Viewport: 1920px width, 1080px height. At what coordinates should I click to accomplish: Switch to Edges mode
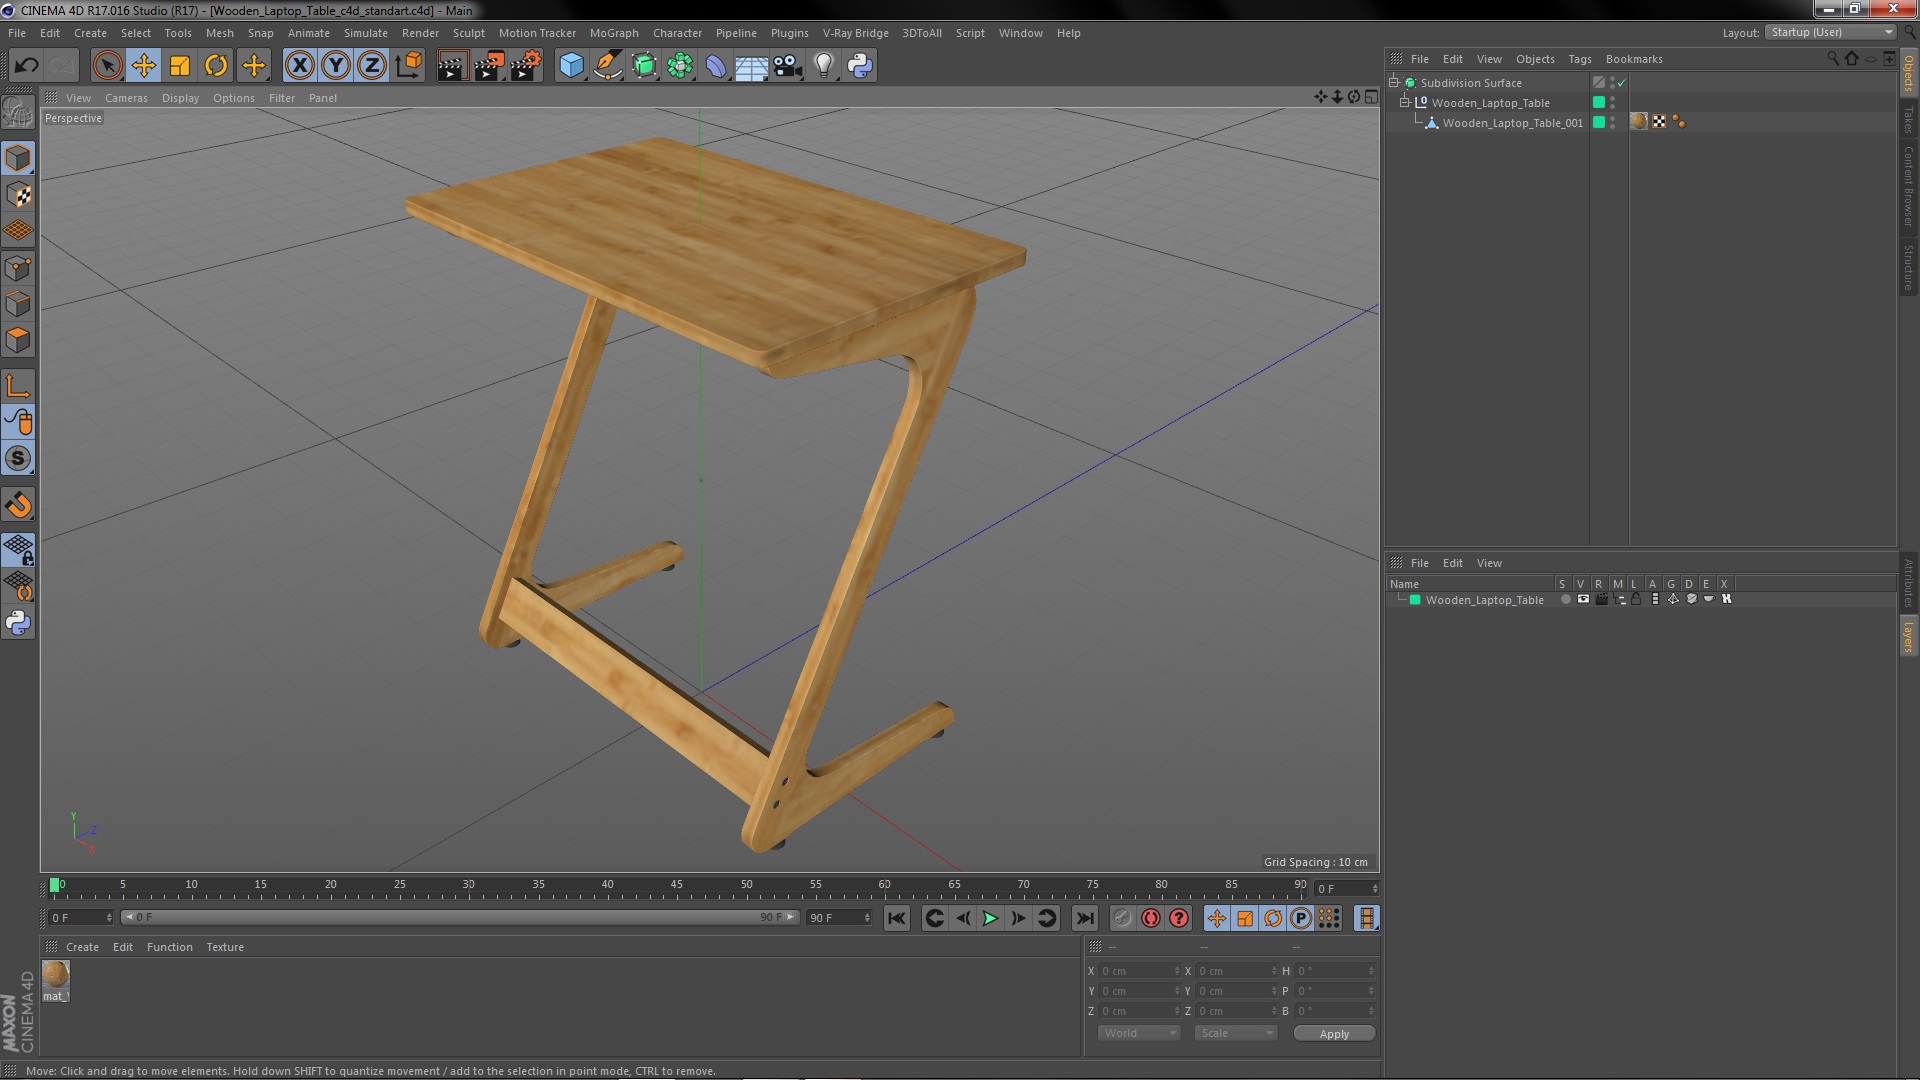pos(18,304)
